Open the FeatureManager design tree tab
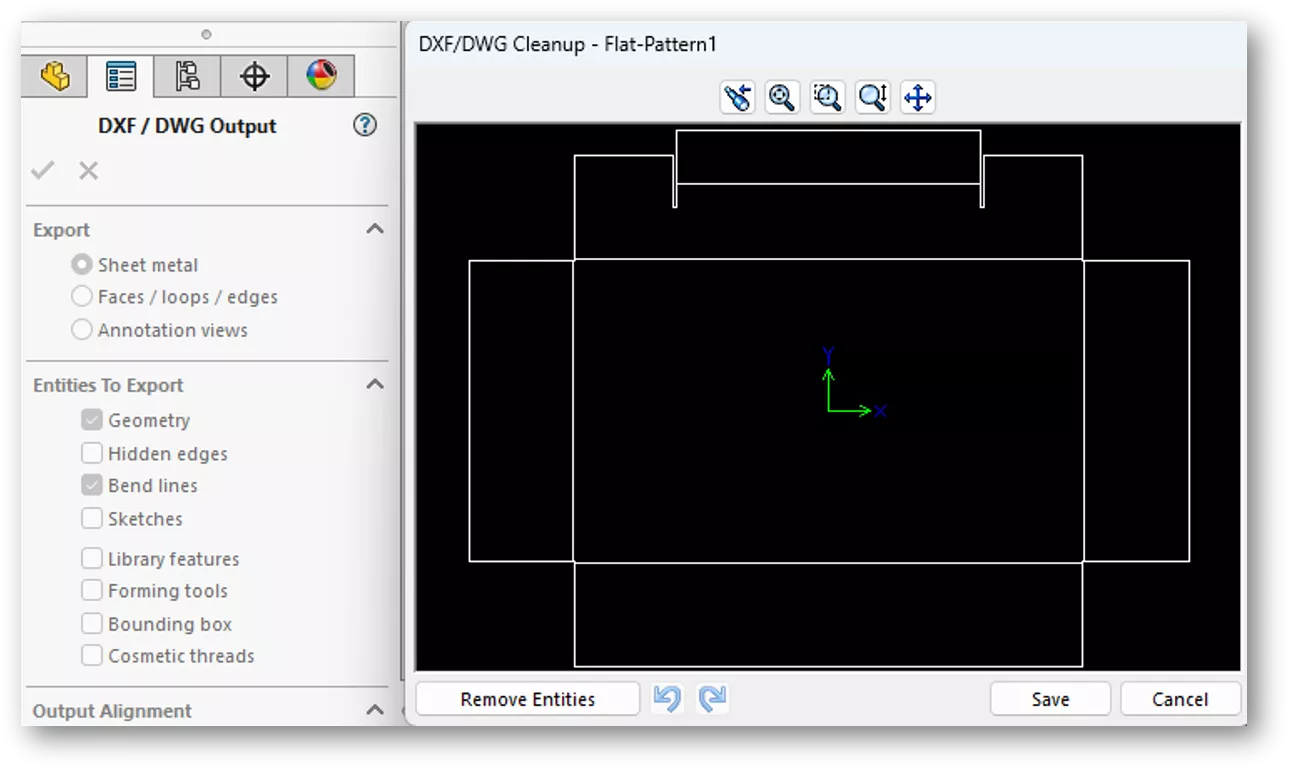 55,76
